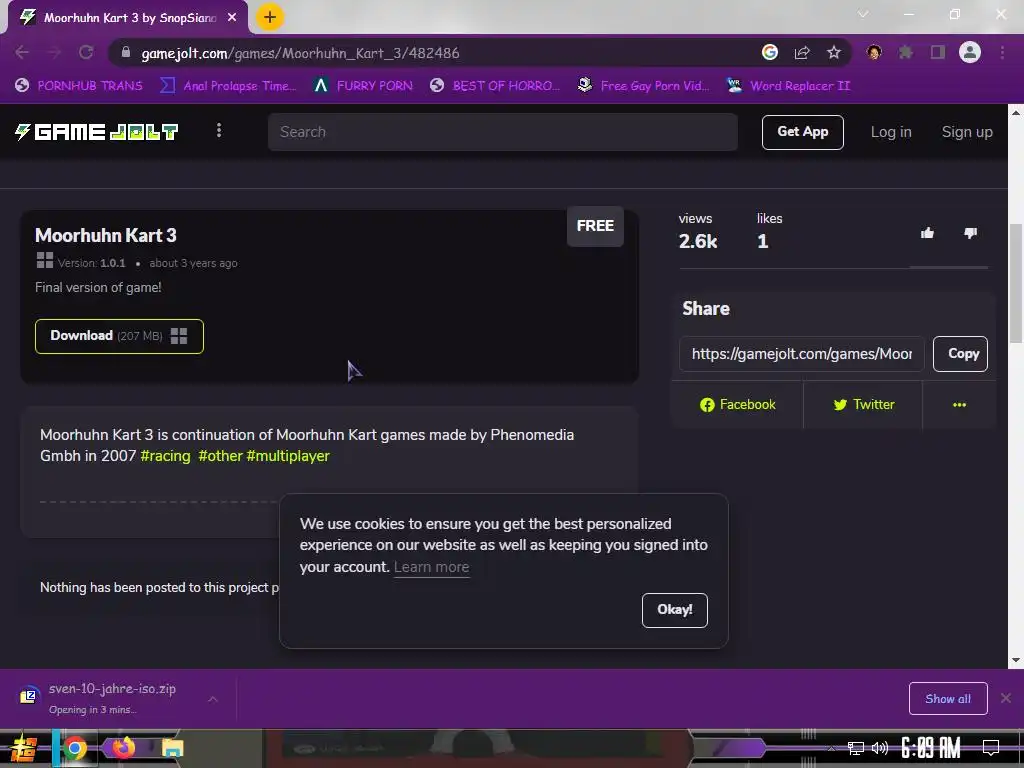This screenshot has width=1024, height=768.
Task: Bookmark this page with star icon
Action: (833, 53)
